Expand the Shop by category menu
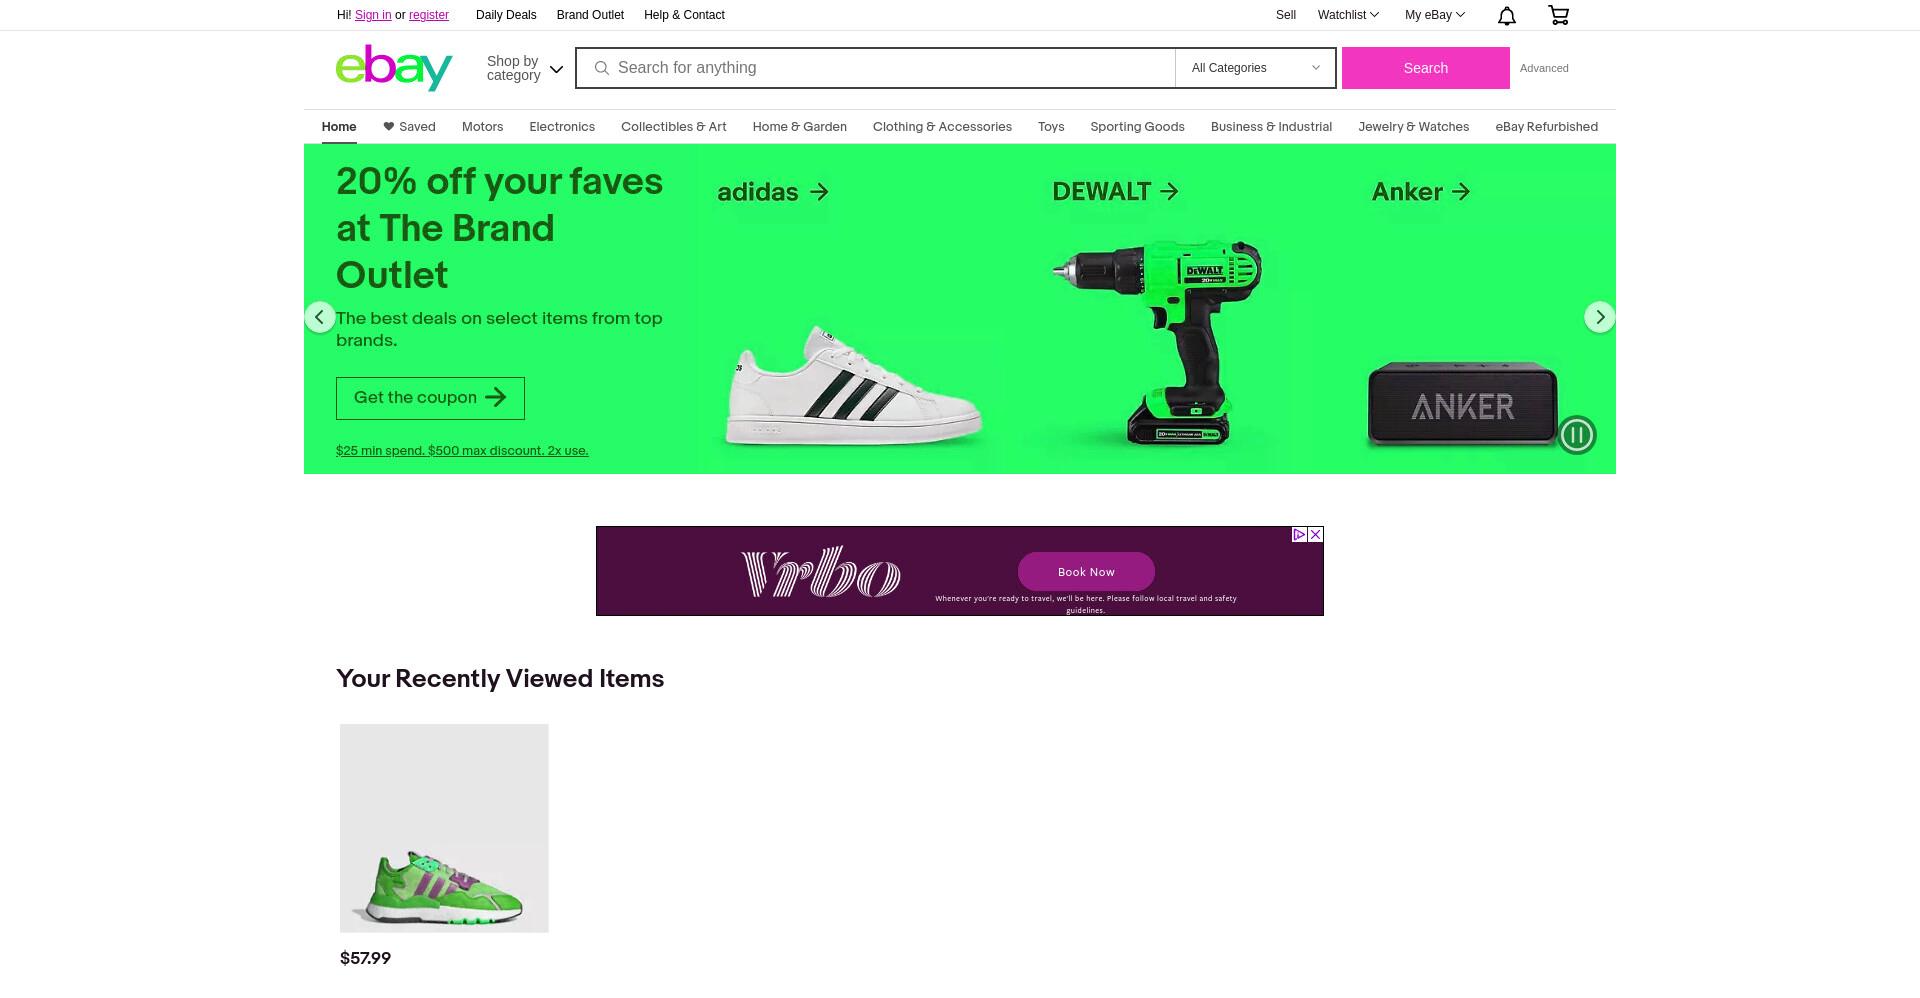The image size is (1920, 998). tap(525, 68)
